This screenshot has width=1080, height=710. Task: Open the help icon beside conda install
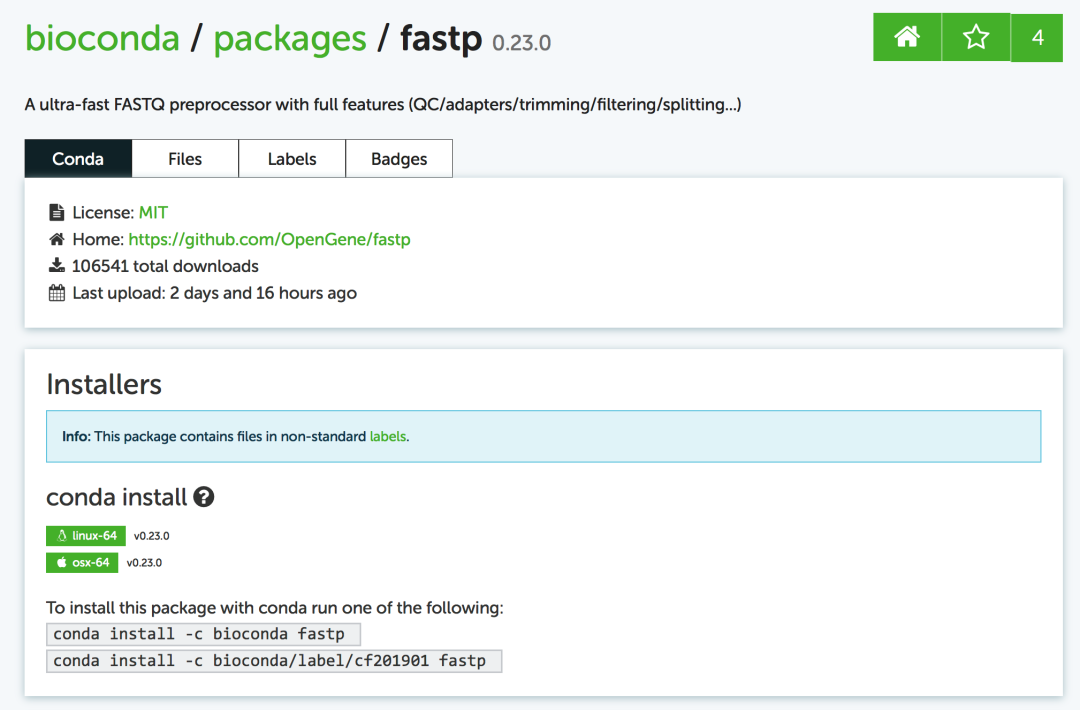point(203,497)
